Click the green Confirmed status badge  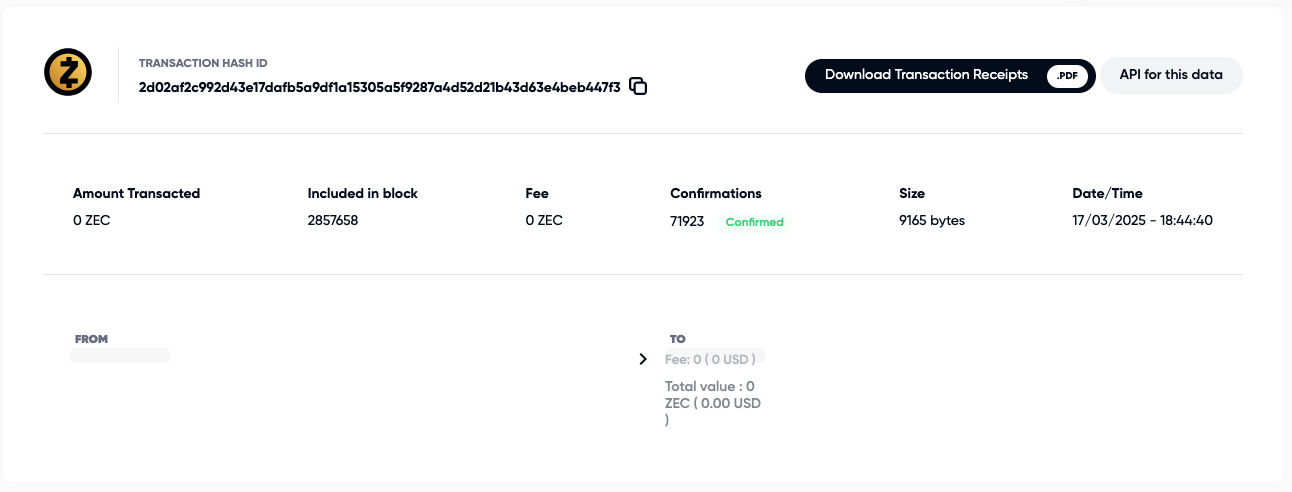click(754, 222)
